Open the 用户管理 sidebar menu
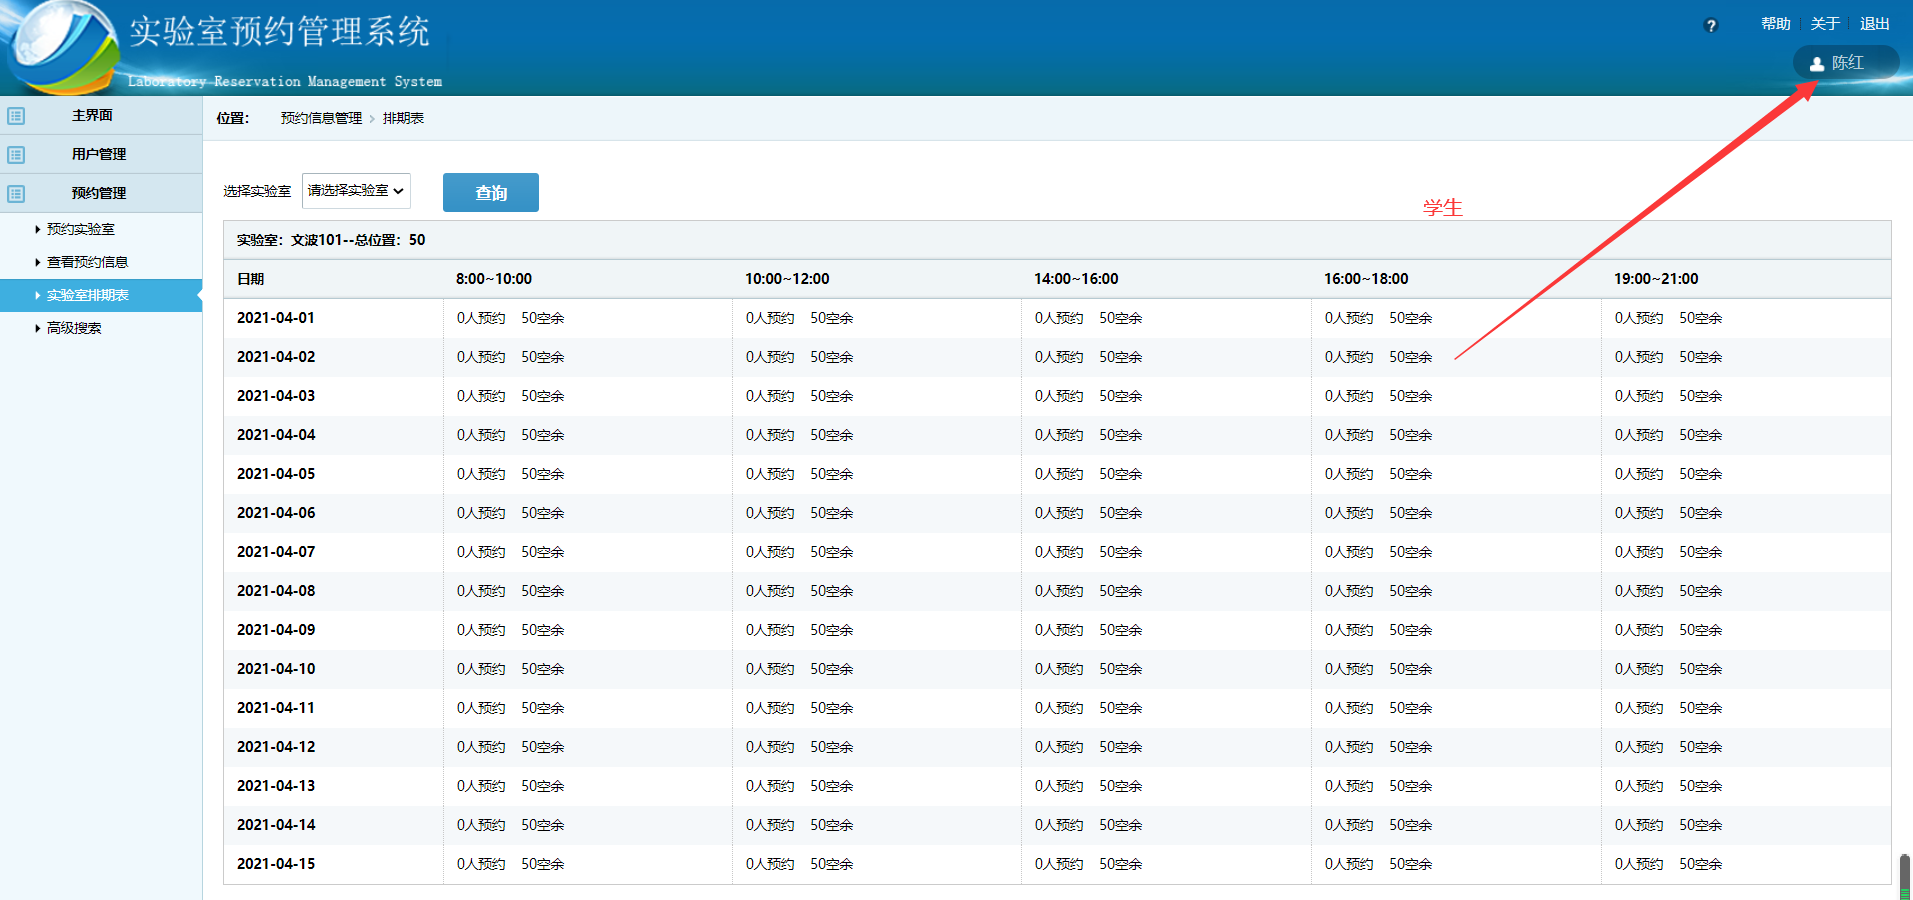 101,154
